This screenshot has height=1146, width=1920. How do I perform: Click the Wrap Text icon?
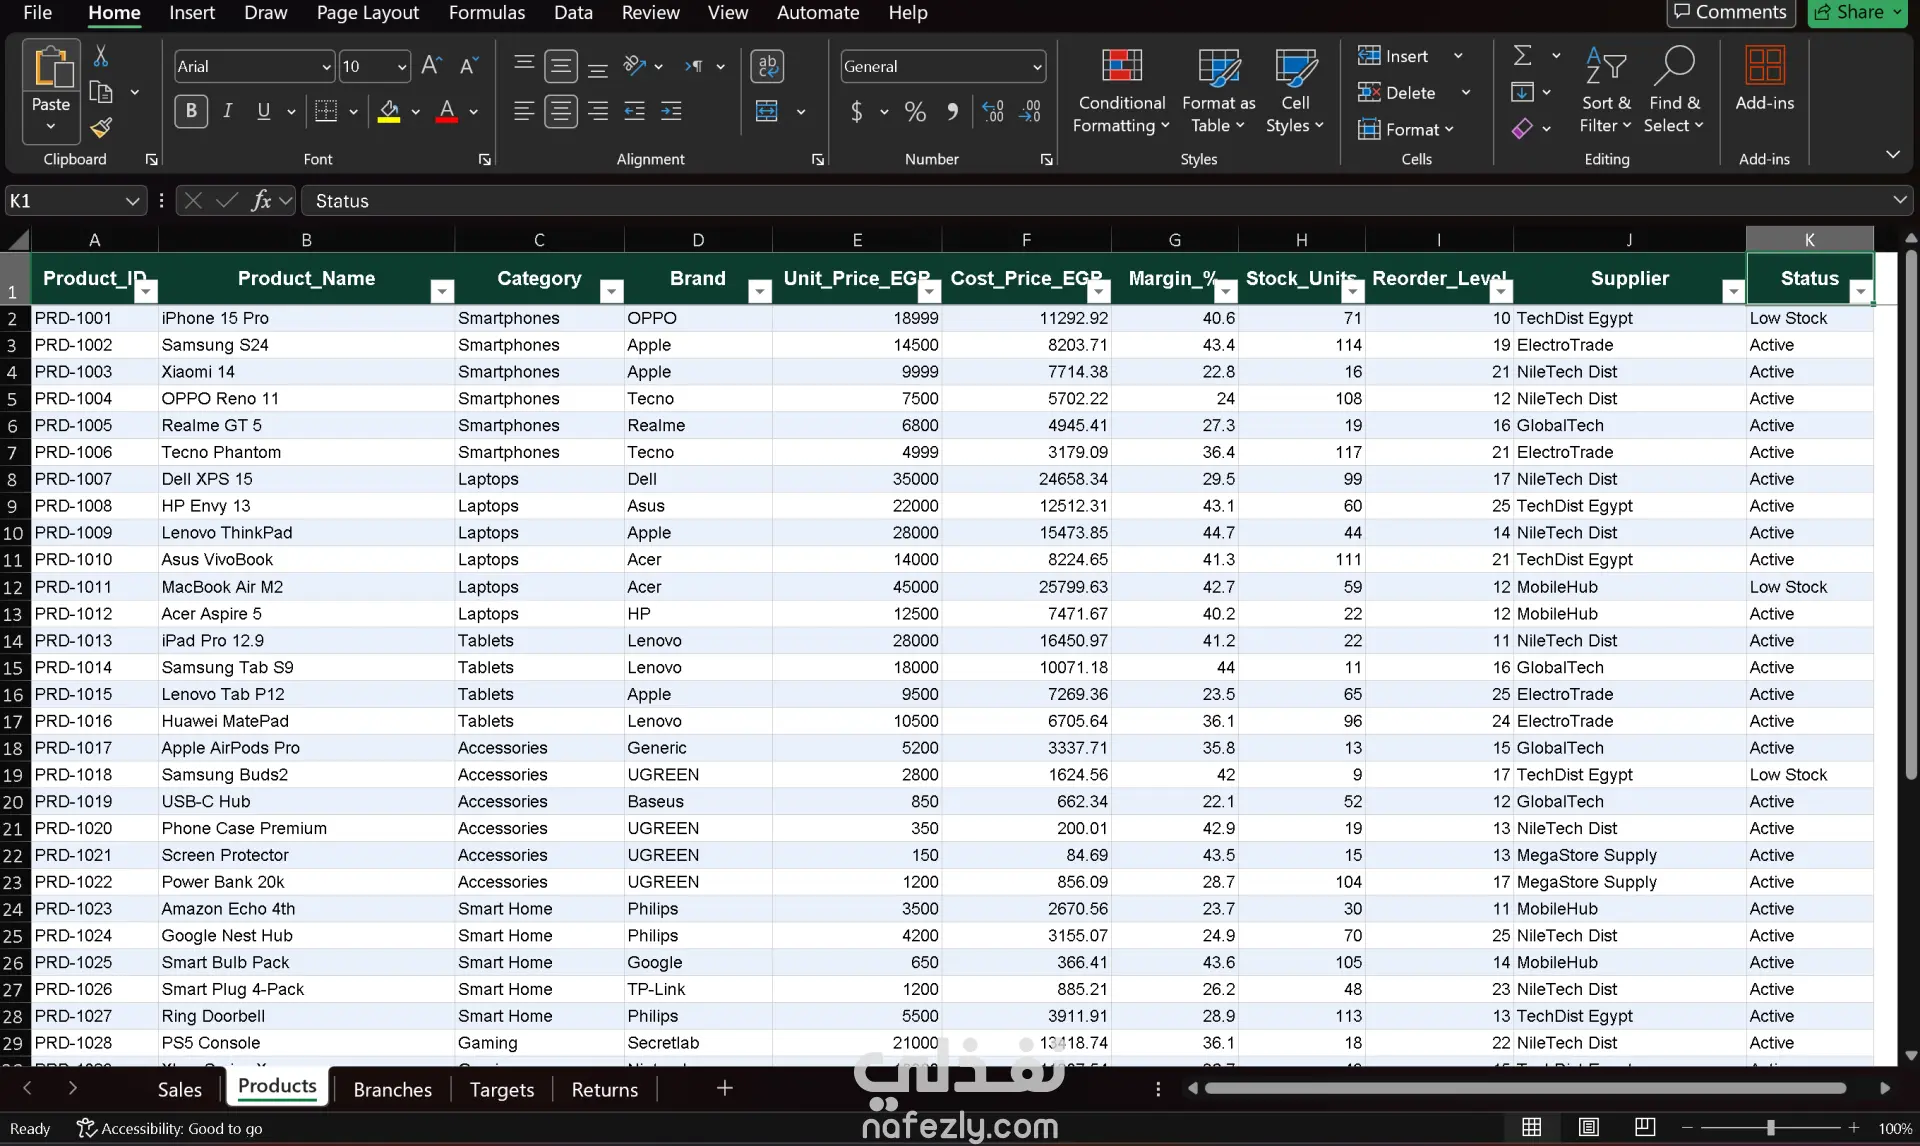767,66
